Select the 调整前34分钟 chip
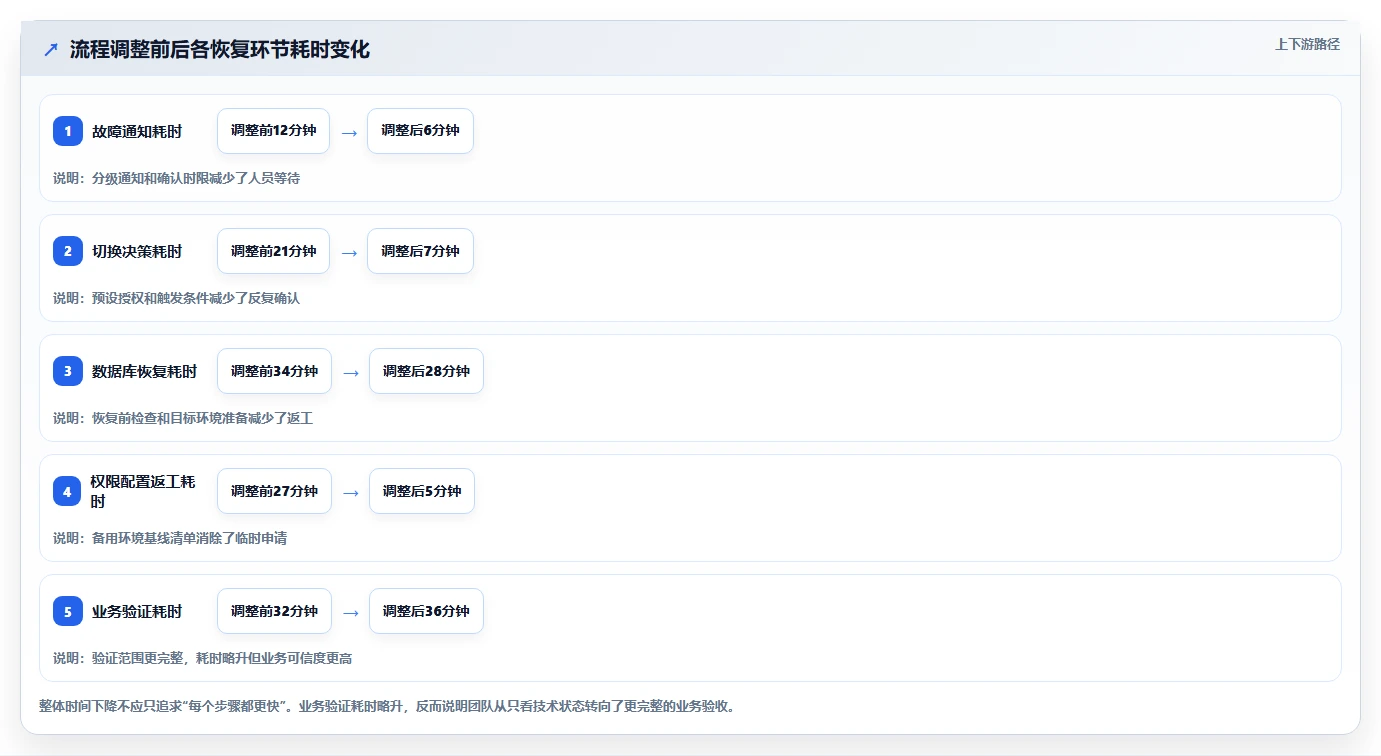1381x756 pixels. 274,371
